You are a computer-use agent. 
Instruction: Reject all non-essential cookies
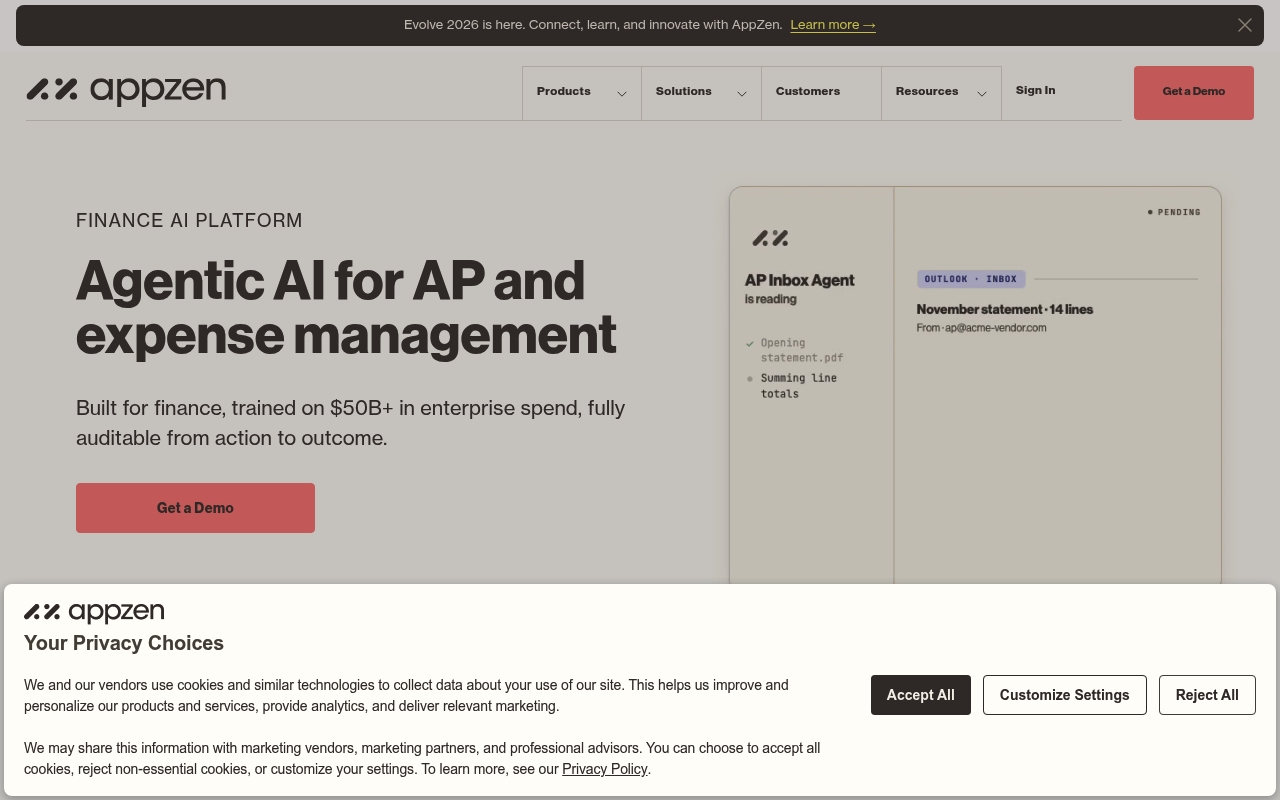tap(1207, 695)
